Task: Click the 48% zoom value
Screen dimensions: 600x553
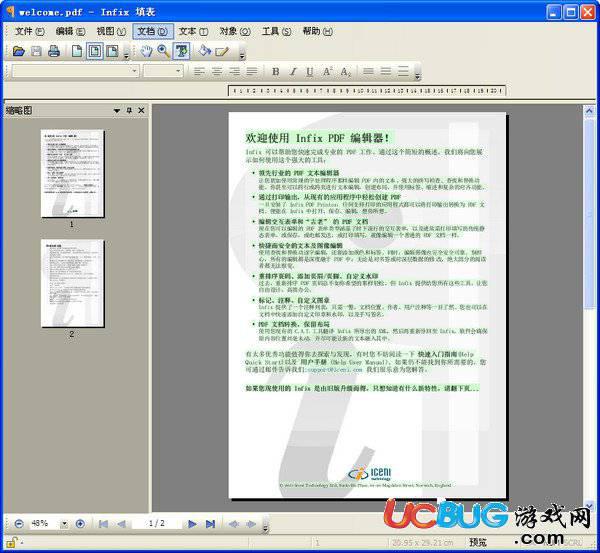Action: coord(40,523)
